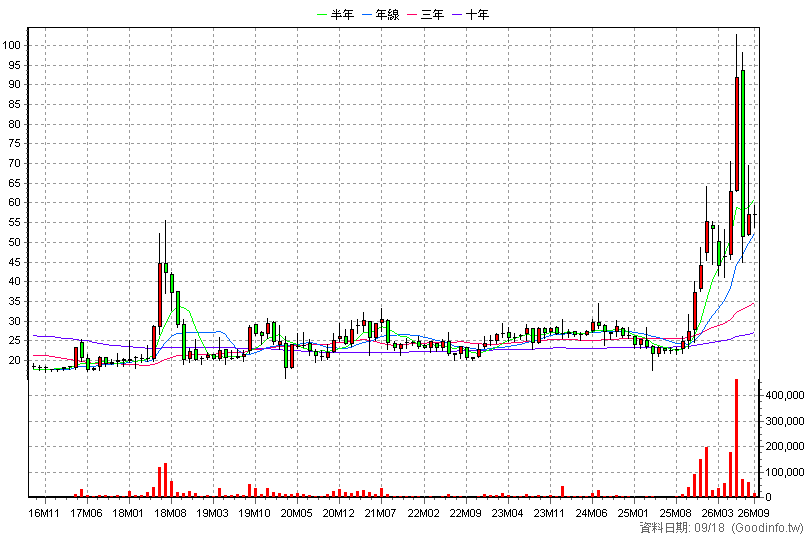The image size is (808, 540).
Task: Click the 100 price axis label
Action: (x=11, y=45)
